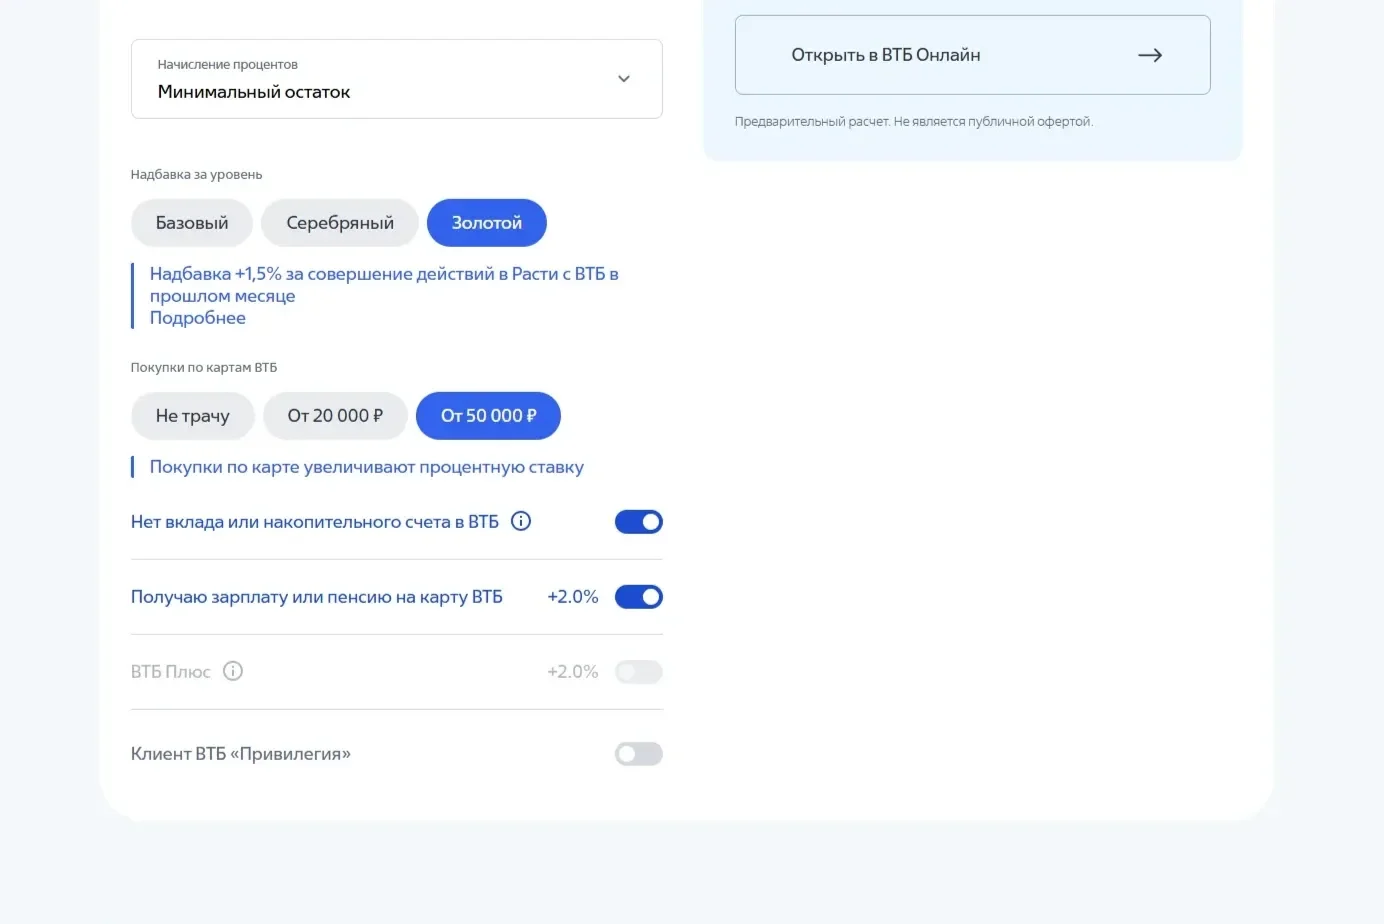Open the info icon next to ВТБ Плюс
Viewport: 1384px width, 924px height.
(x=233, y=671)
